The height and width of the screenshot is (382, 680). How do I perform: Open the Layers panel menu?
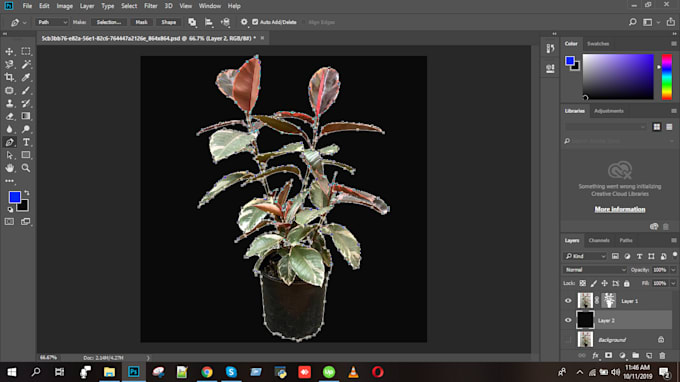673,240
